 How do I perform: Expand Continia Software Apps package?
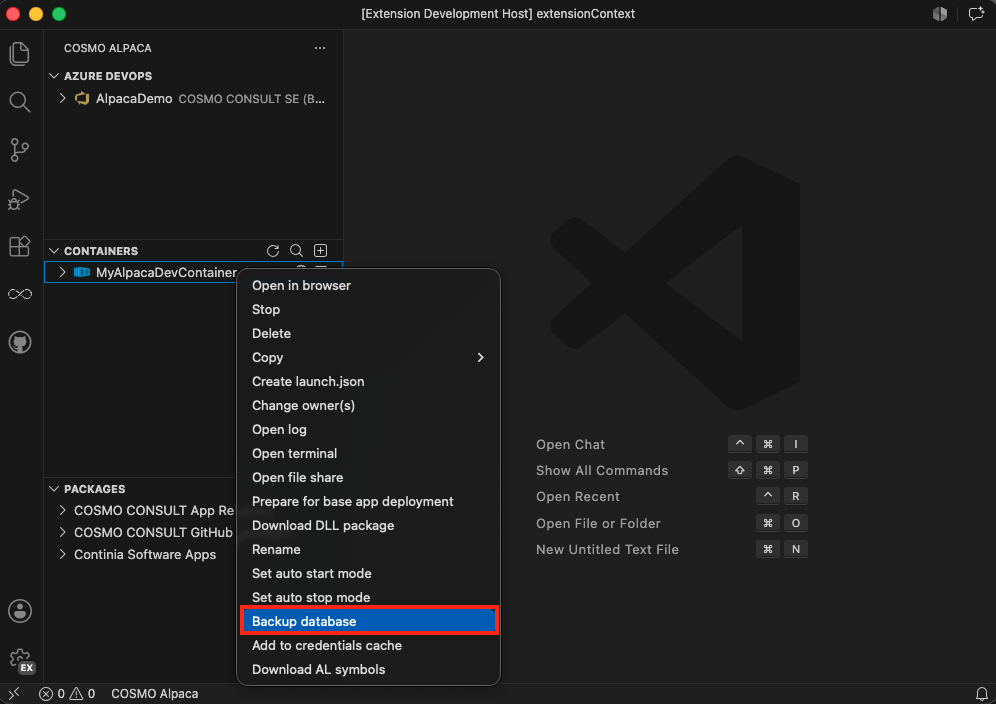point(62,554)
